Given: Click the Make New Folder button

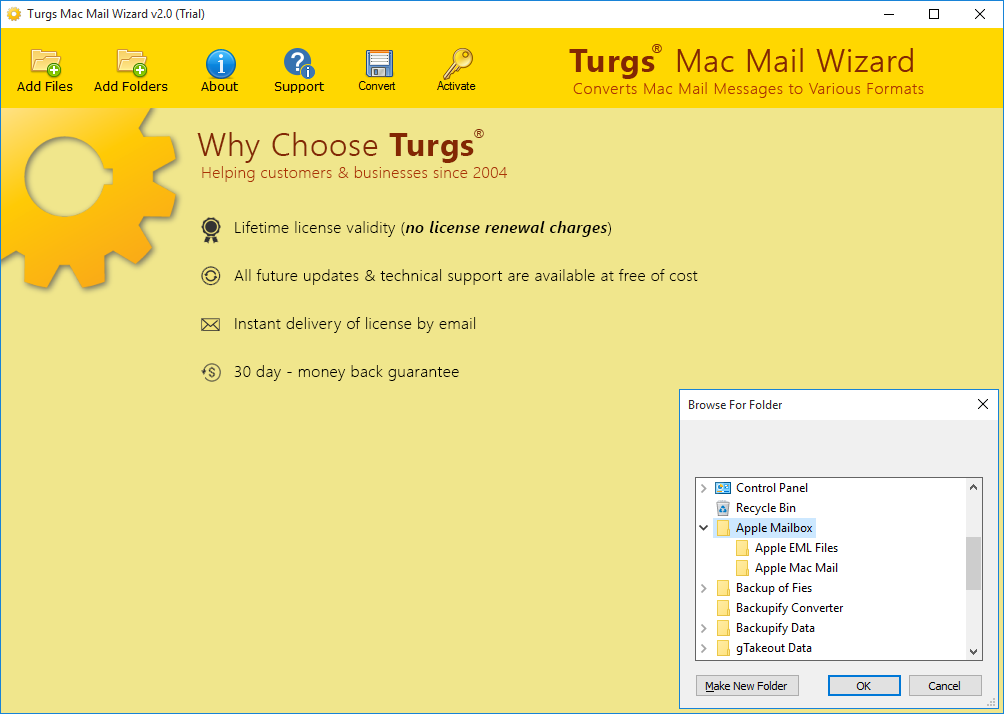Looking at the screenshot, I should click(747, 686).
